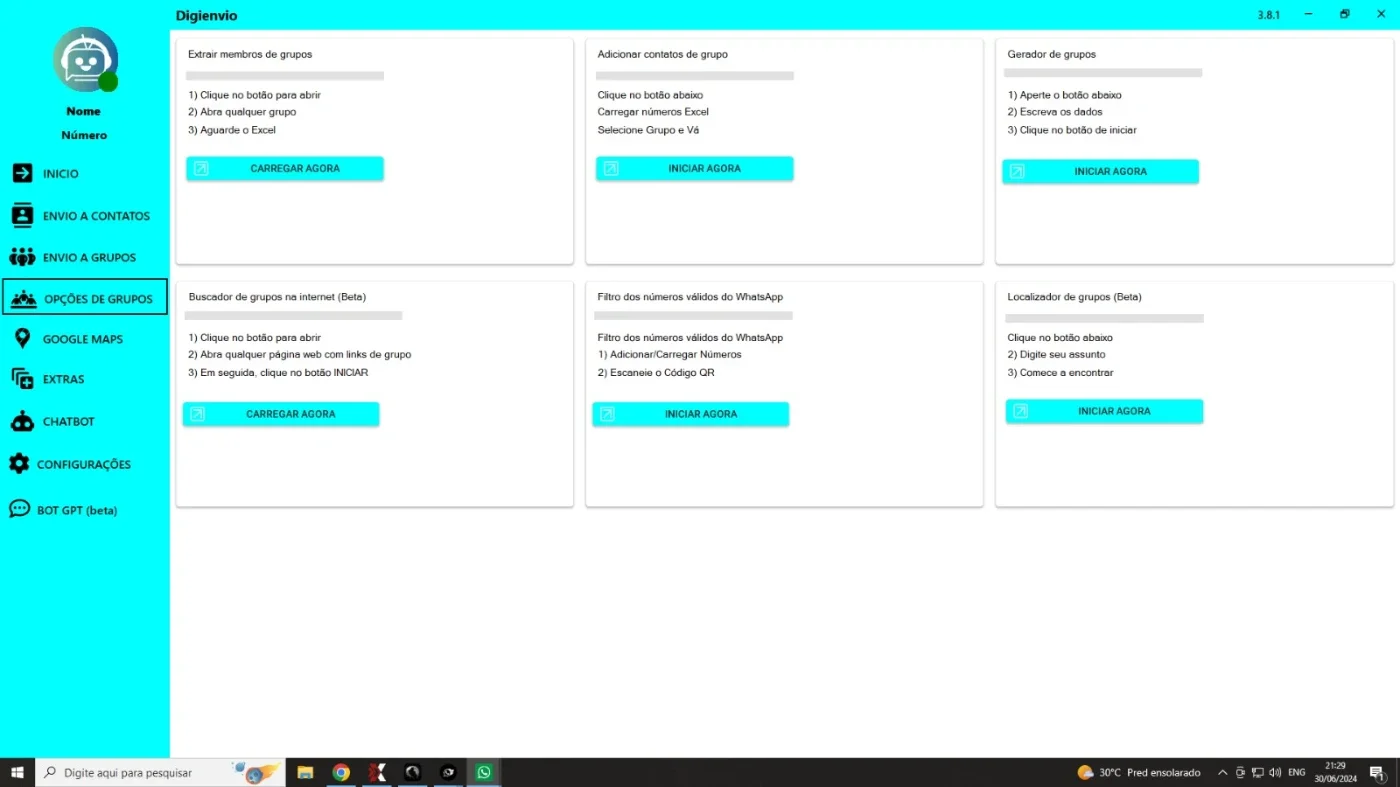Screen dimensions: 1400x787
Task: Open Google Chrome from the taskbar
Action: coord(341,772)
